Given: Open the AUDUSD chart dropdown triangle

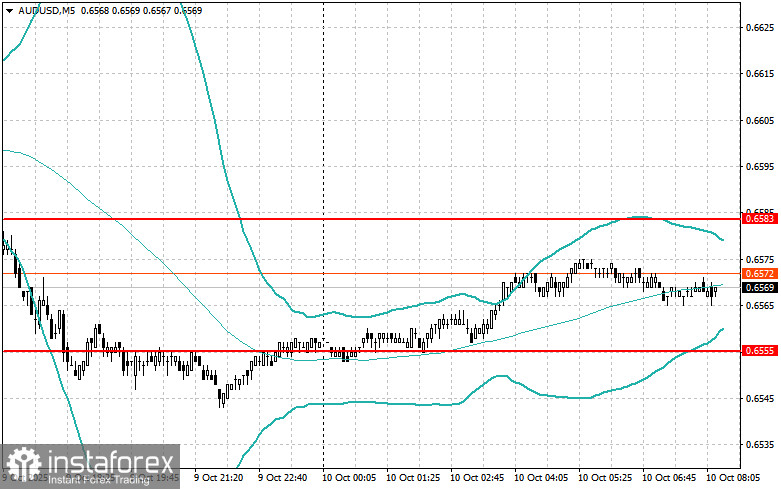Looking at the screenshot, I should point(9,10).
